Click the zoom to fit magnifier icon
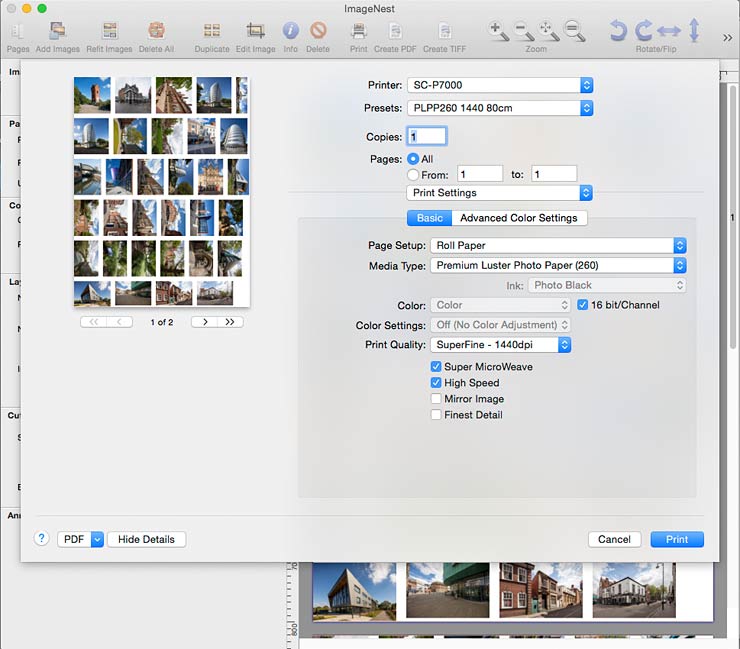Viewport: 740px width, 649px height. coord(549,31)
